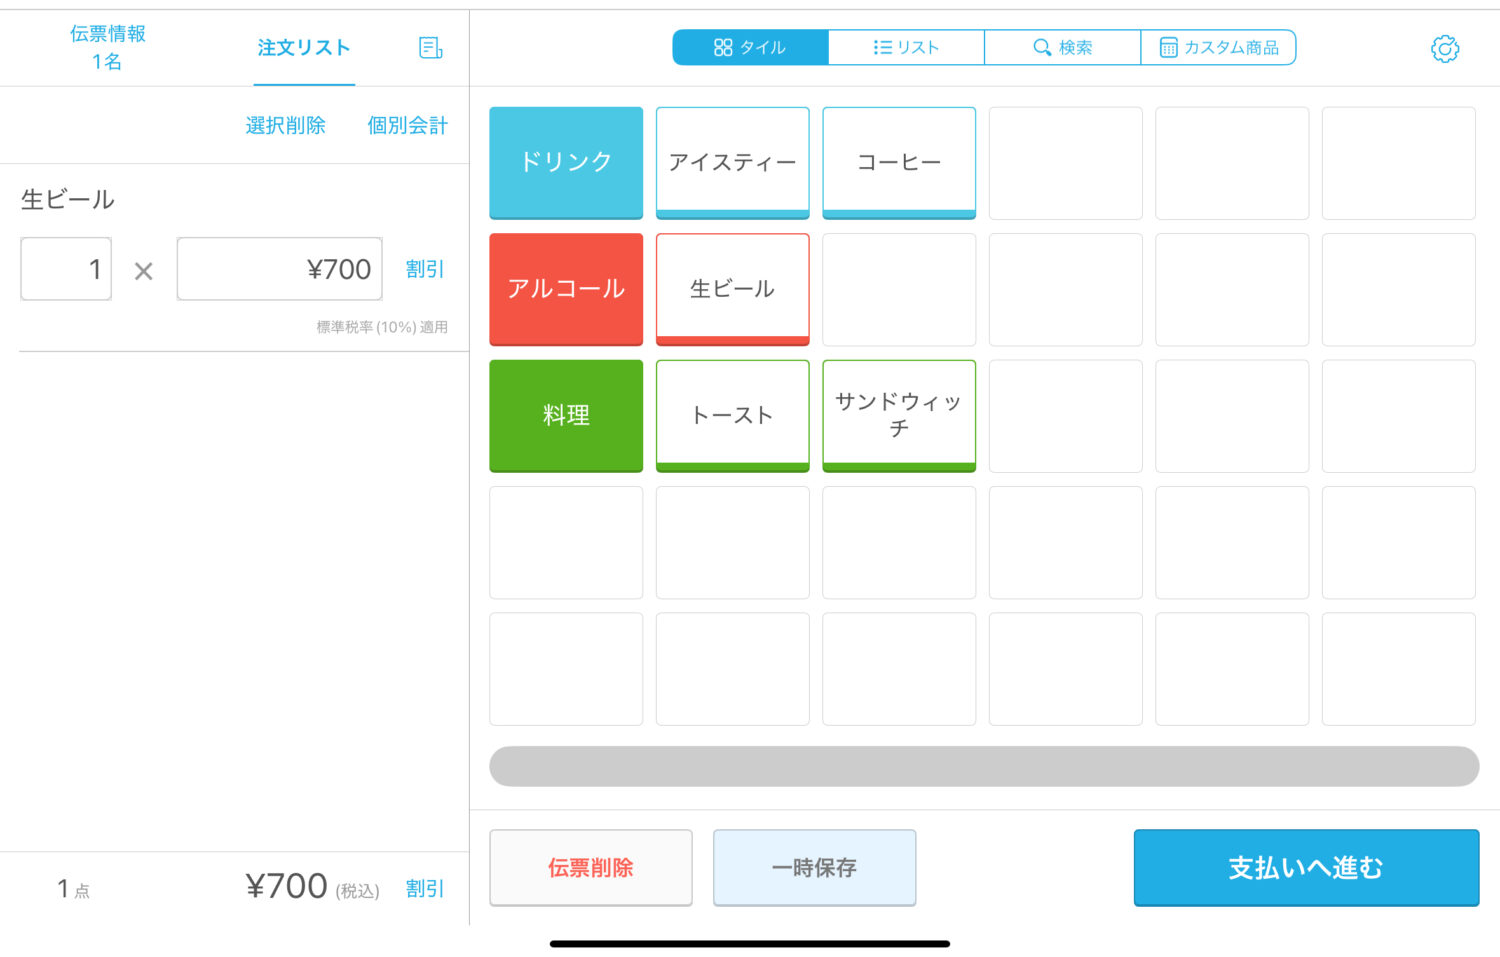The width and height of the screenshot is (1500, 957).
Task: Edit the quantity field showing 1
Action: pos(66,269)
